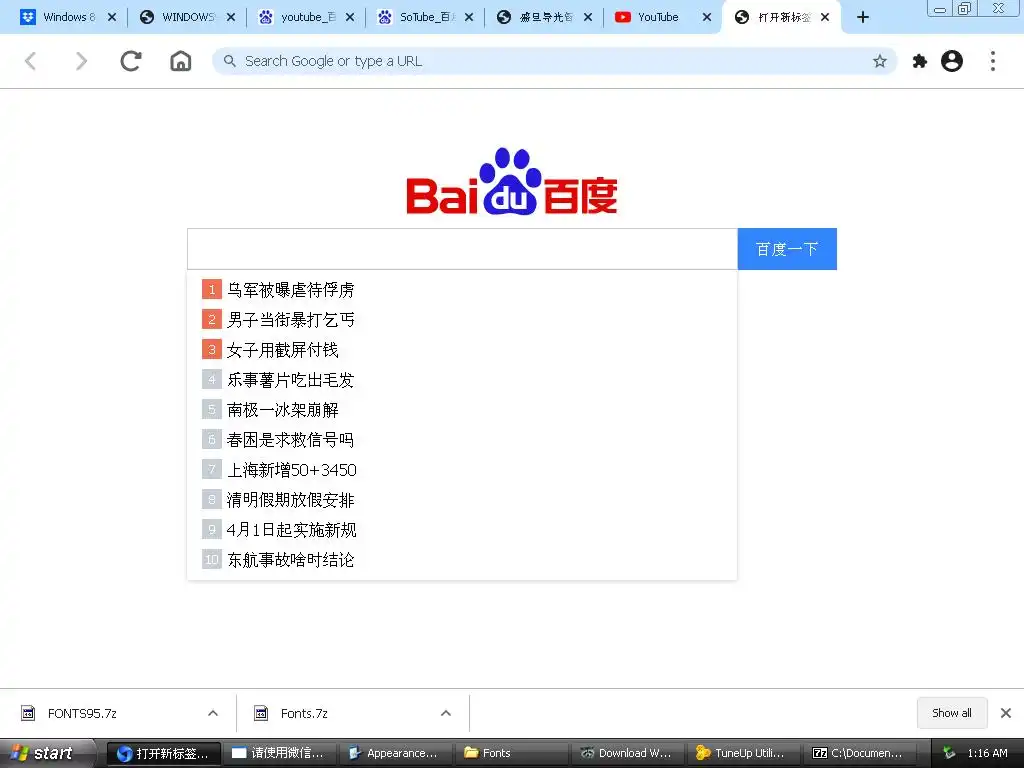1024x768 pixels.
Task: Switch to Download W... taskbar window
Action: click(x=628, y=753)
